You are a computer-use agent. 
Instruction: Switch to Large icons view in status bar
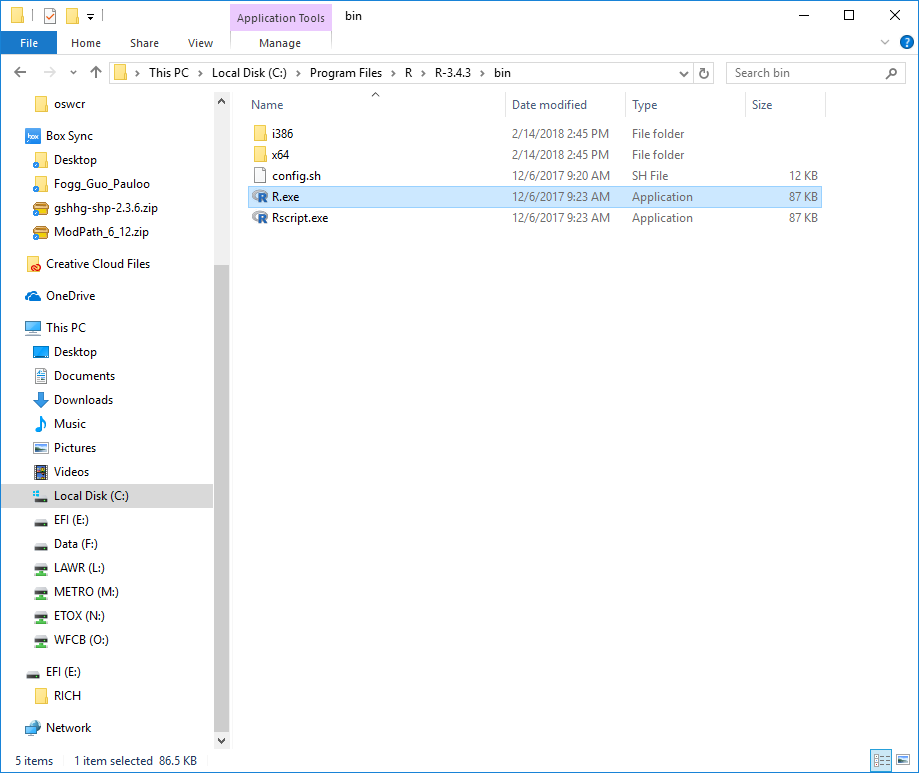coord(903,760)
